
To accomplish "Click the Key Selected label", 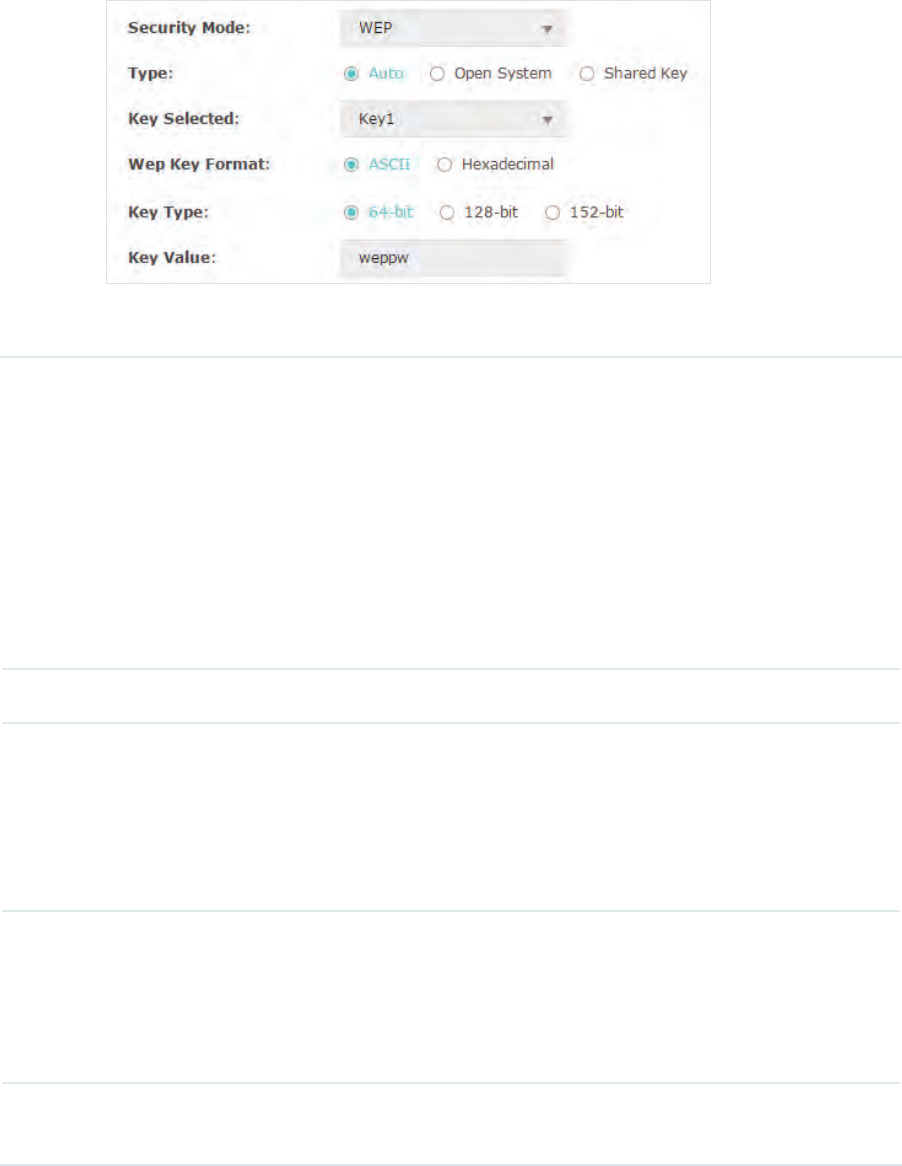I will tap(184, 119).
